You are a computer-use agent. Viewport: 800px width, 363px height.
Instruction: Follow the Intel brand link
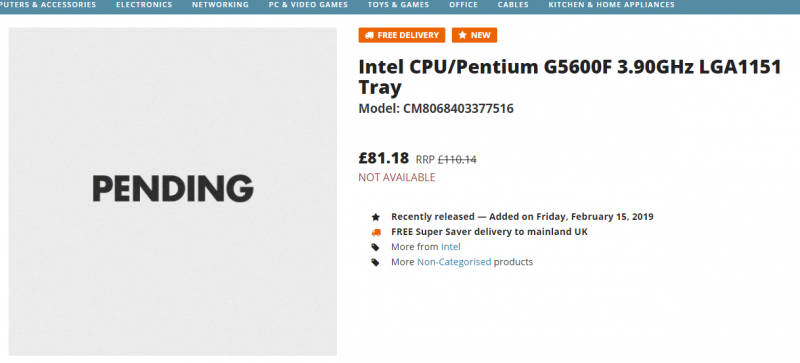pos(451,247)
